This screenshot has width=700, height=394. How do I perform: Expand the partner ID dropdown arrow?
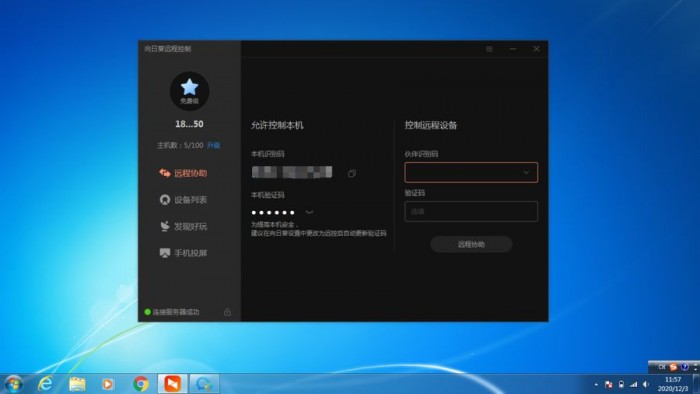(x=526, y=173)
